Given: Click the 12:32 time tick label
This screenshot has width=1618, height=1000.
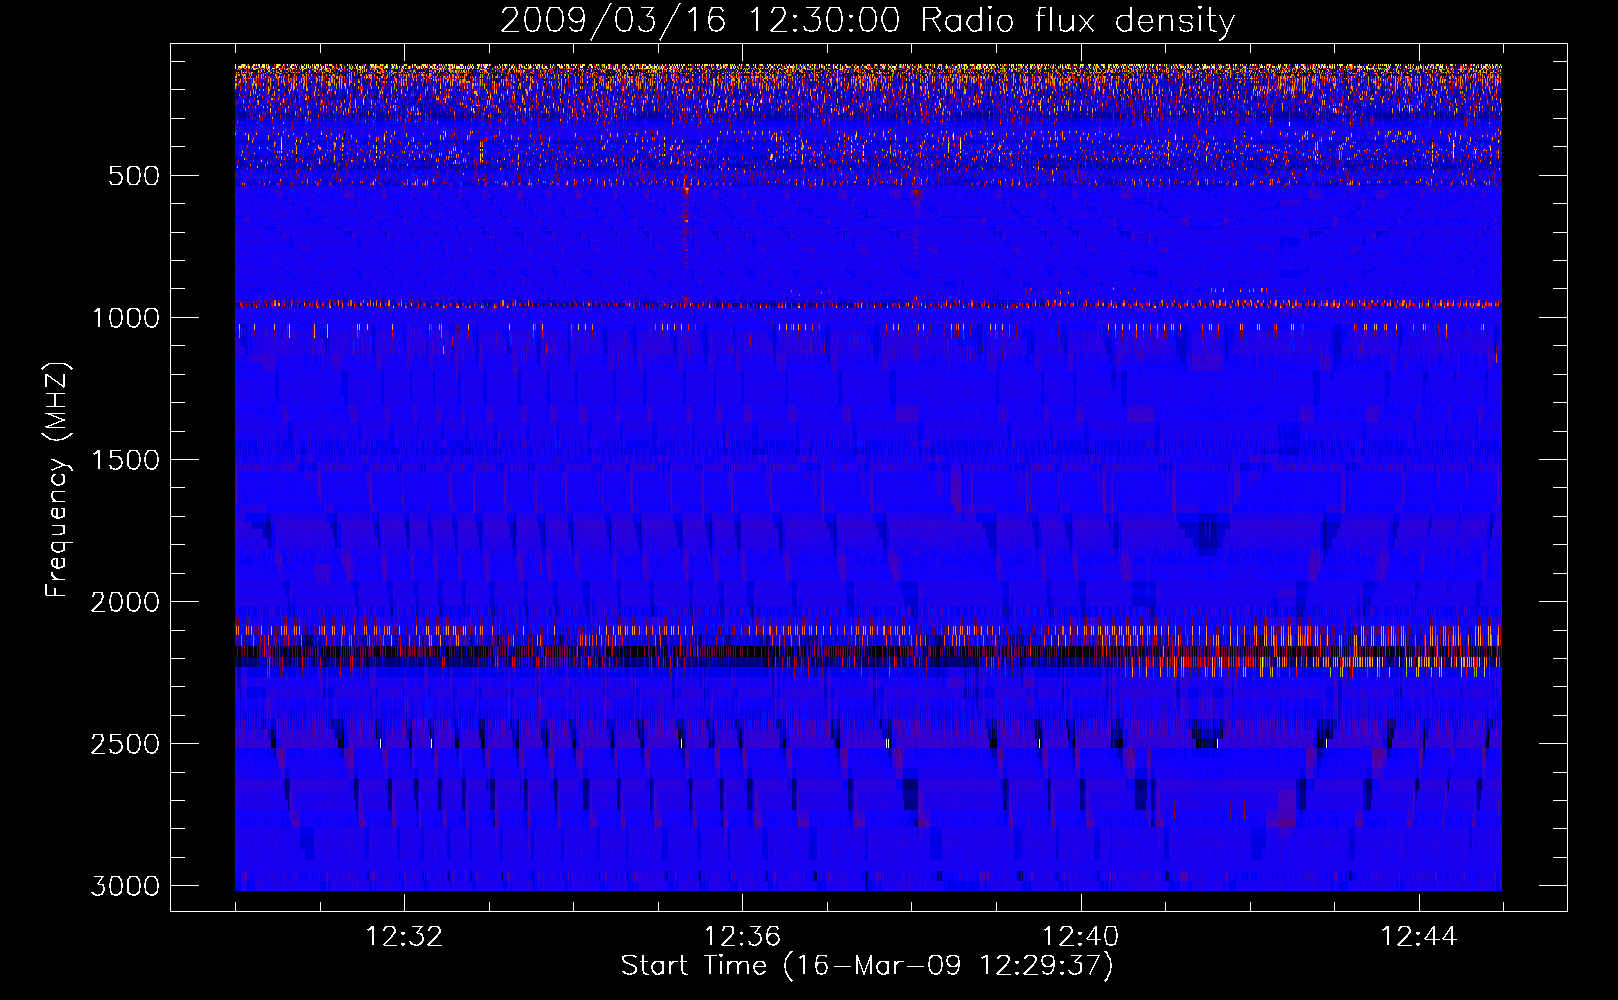Looking at the screenshot, I should (x=404, y=937).
